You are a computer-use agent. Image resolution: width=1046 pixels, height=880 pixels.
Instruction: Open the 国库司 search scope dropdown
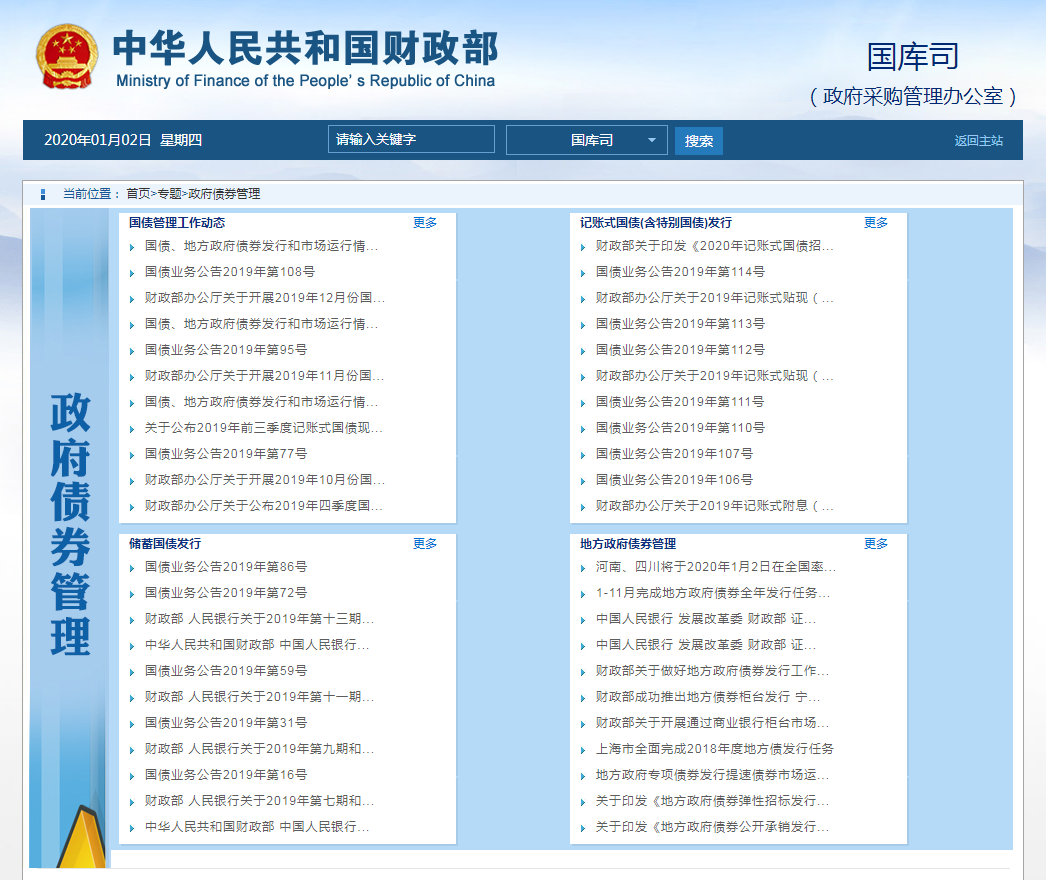pyautogui.click(x=586, y=140)
